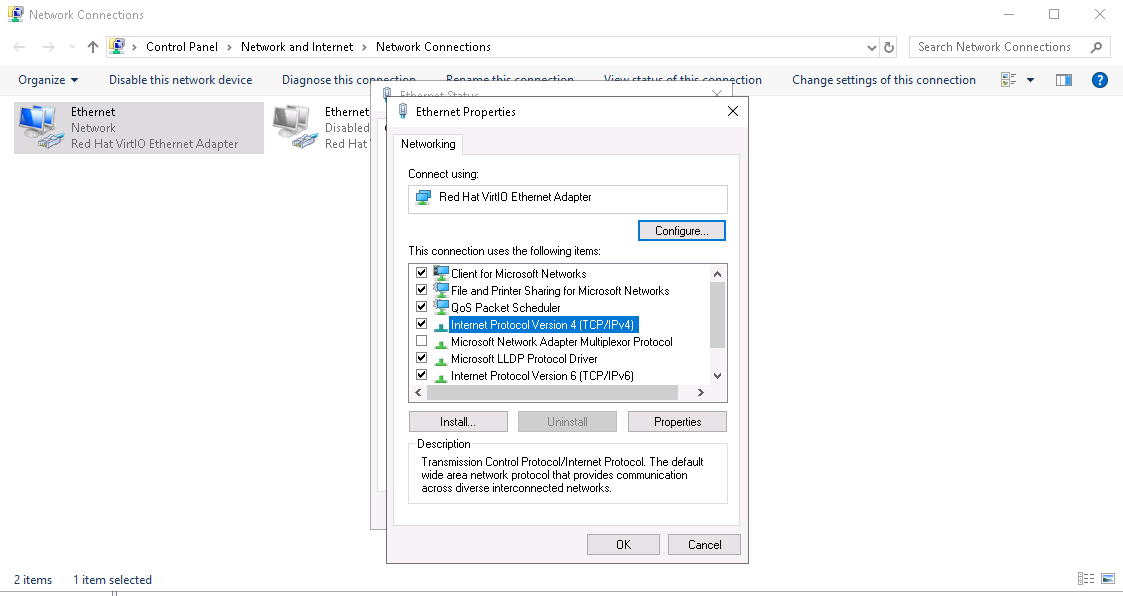Click the Ethernet Properties title bar icon
Image resolution: width=1123 pixels, height=596 pixels.
click(x=403, y=112)
